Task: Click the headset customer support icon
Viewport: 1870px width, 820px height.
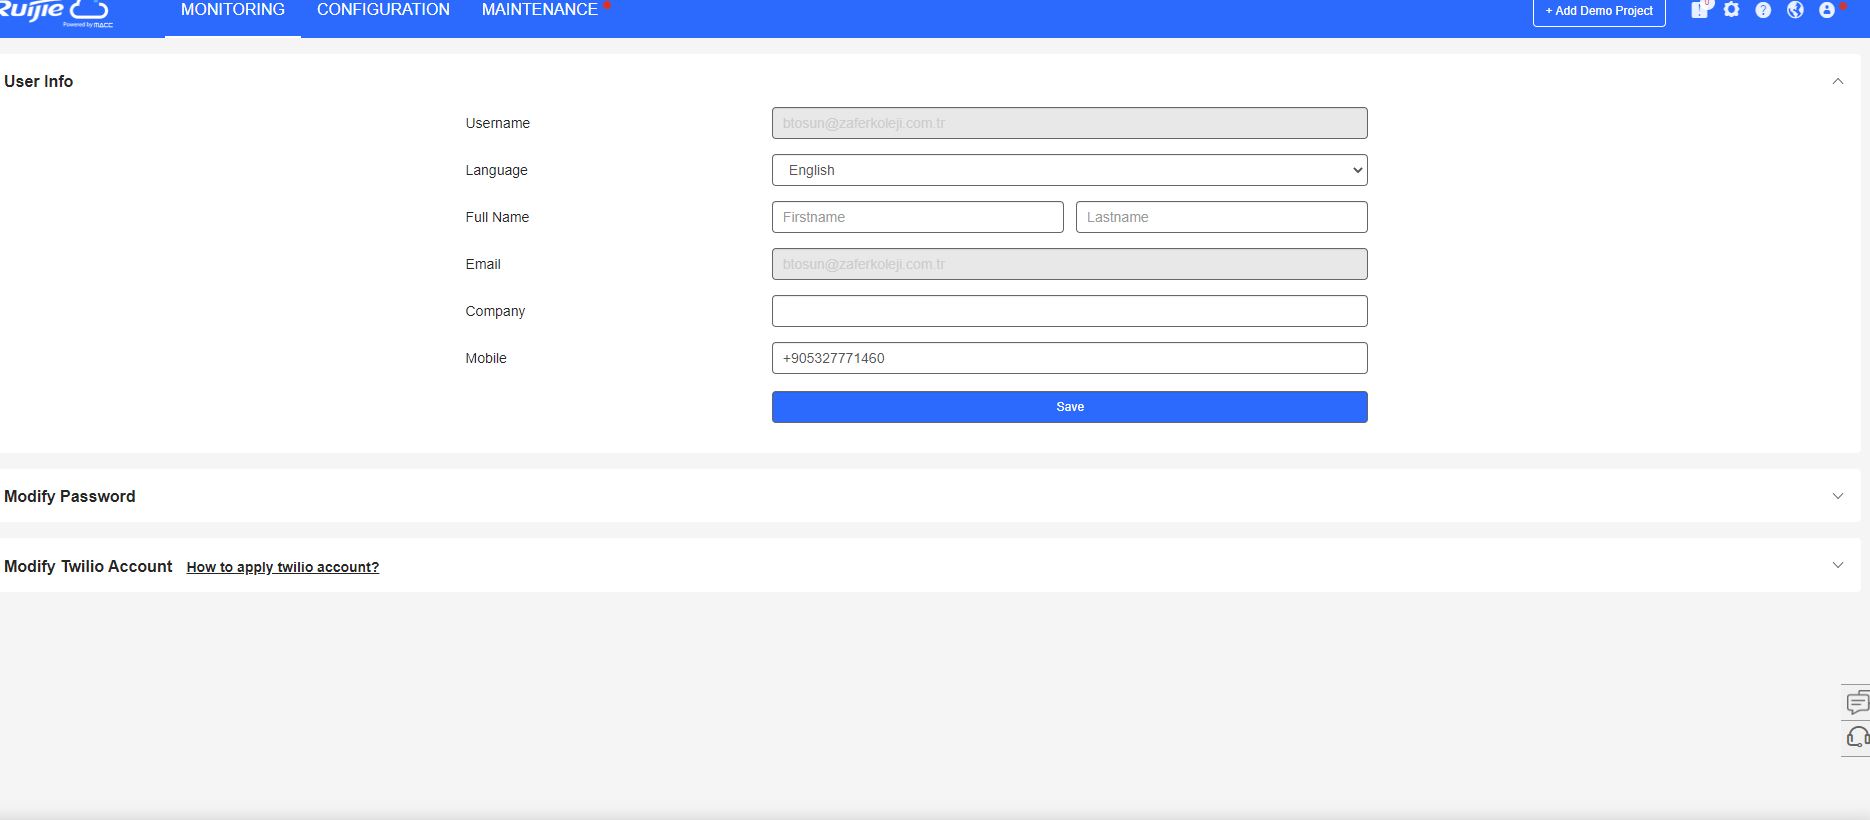Action: 1856,738
